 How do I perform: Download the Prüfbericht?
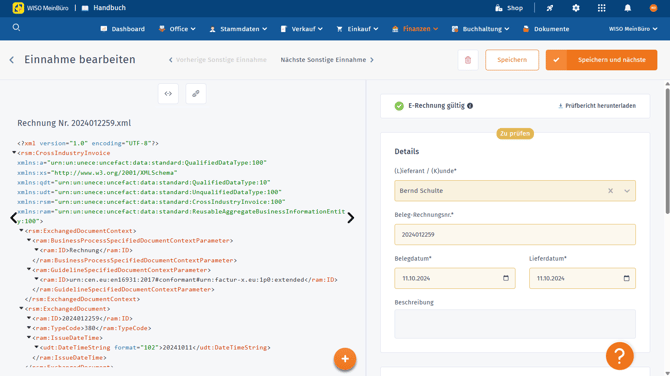tap(597, 106)
